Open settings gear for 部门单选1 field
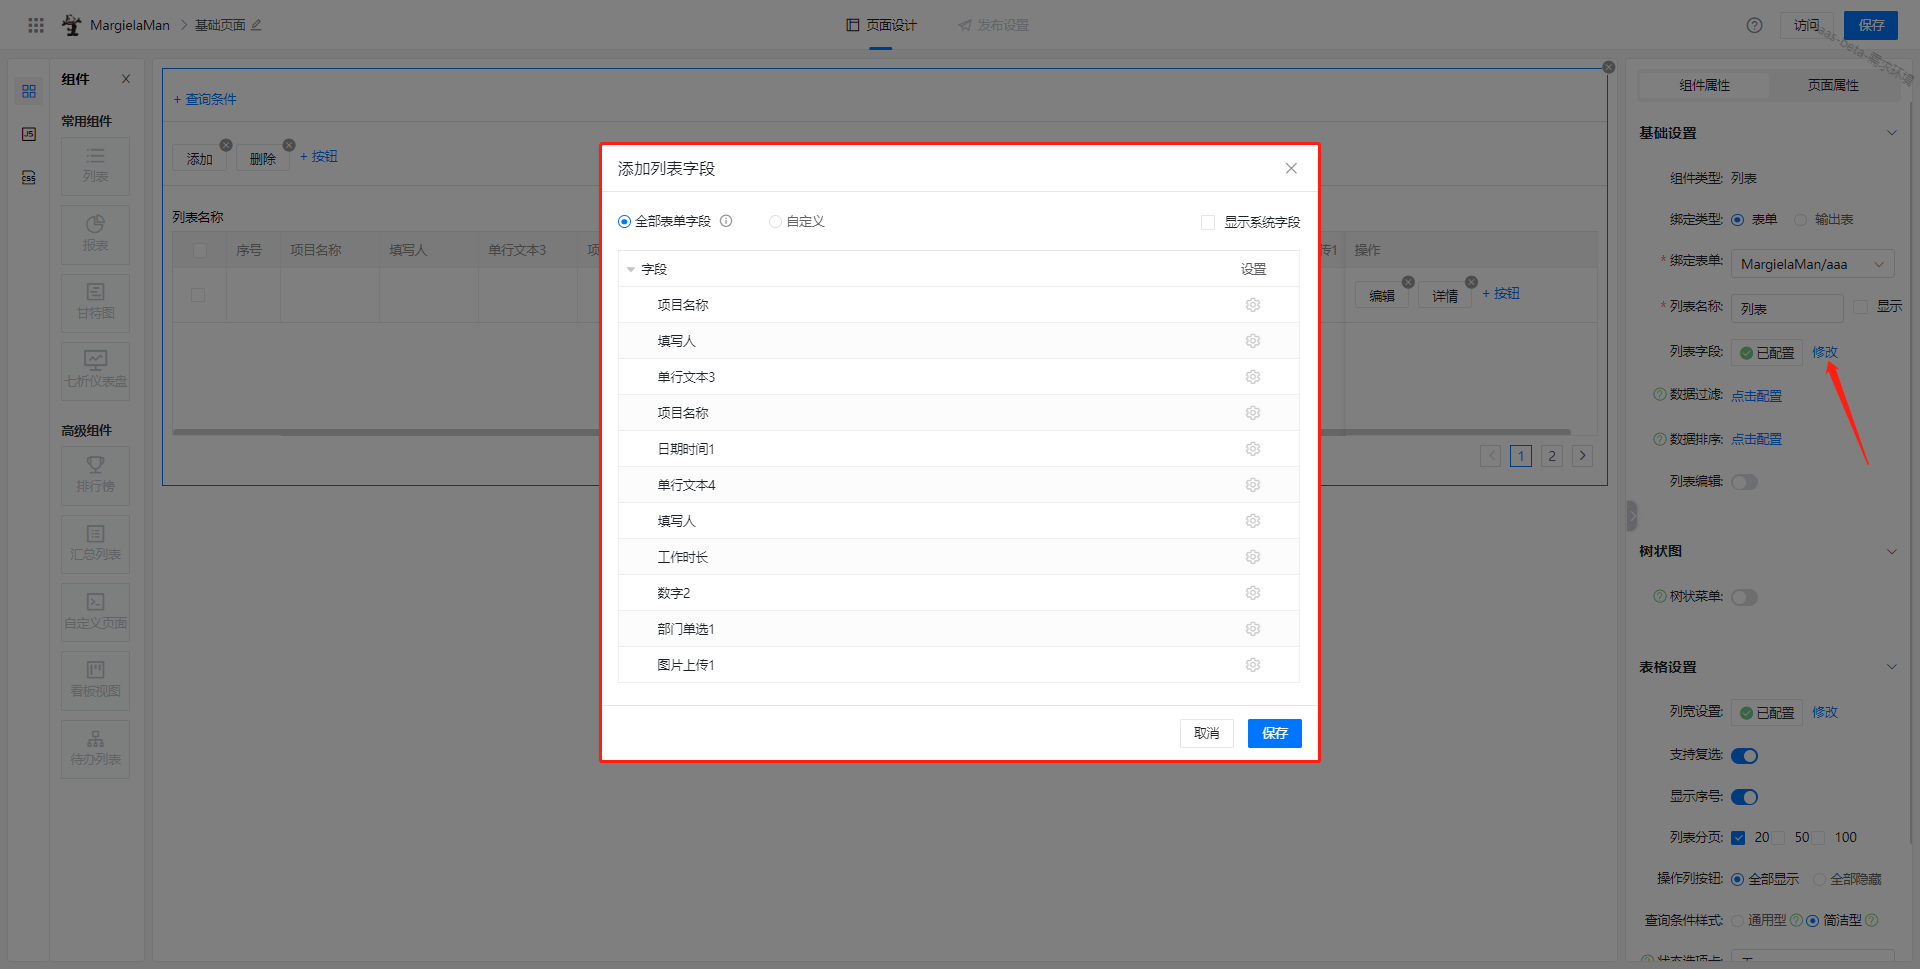The image size is (1920, 969). pos(1253,629)
